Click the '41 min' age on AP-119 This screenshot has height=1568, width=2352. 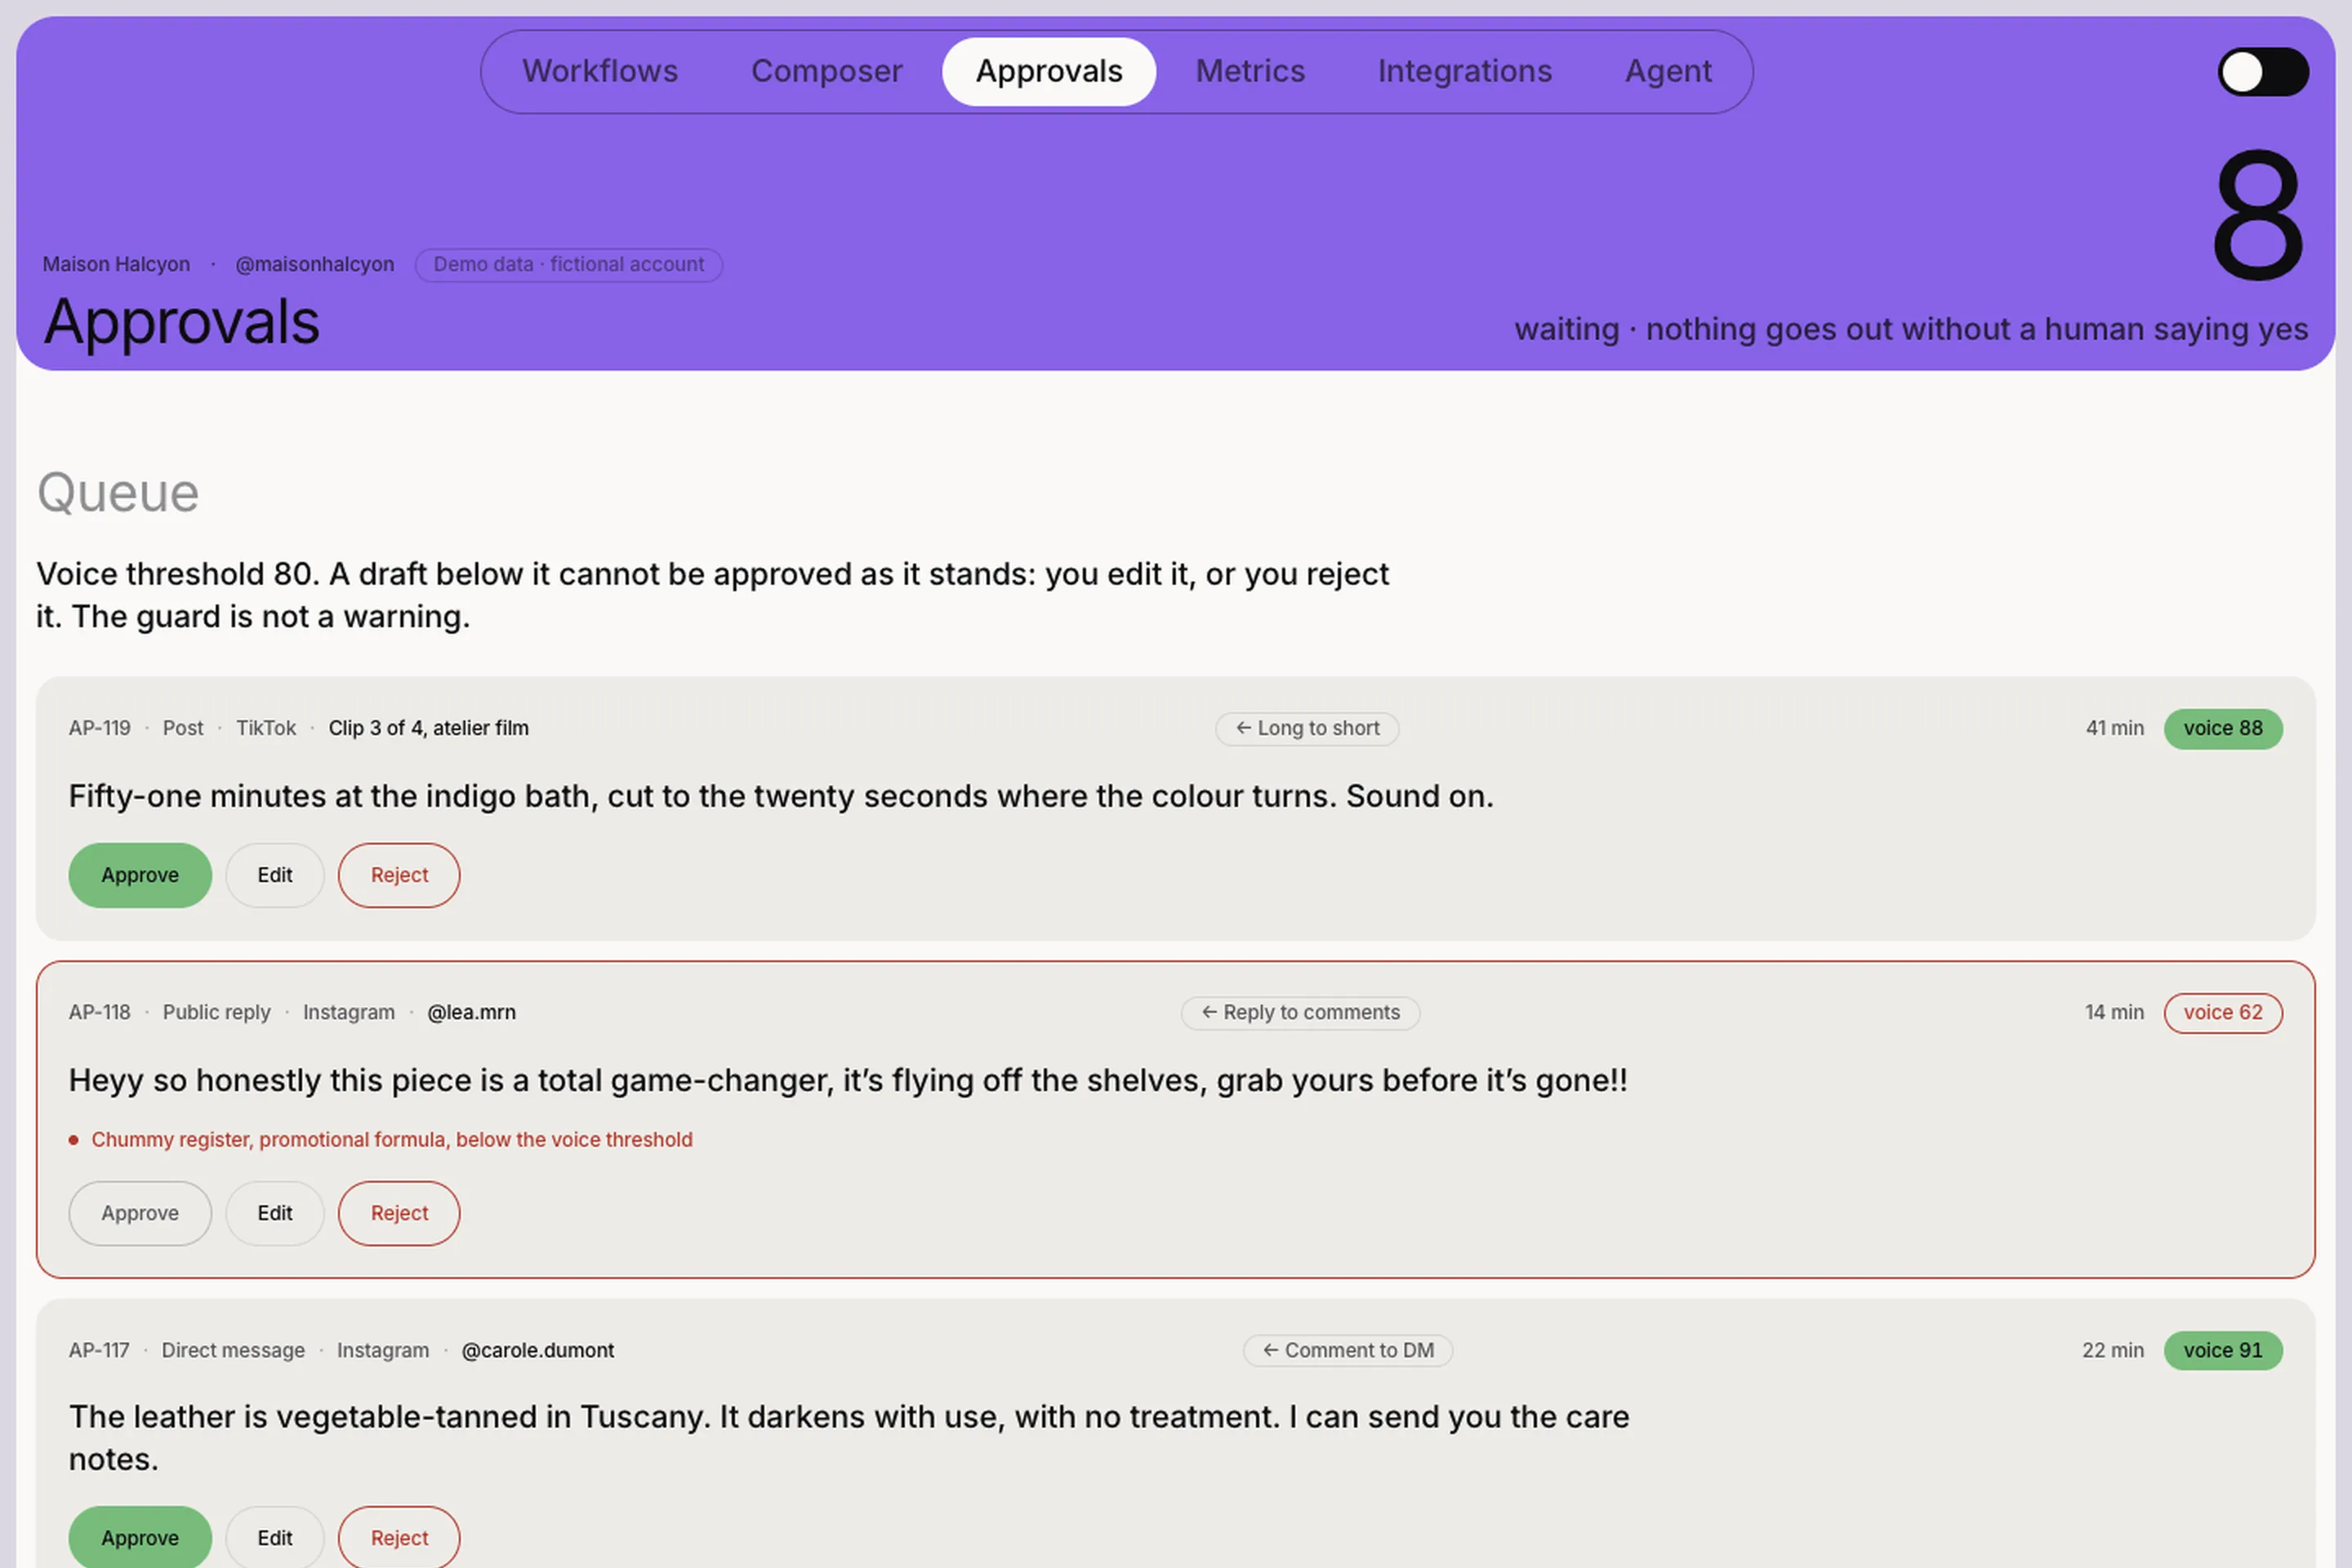(2115, 728)
